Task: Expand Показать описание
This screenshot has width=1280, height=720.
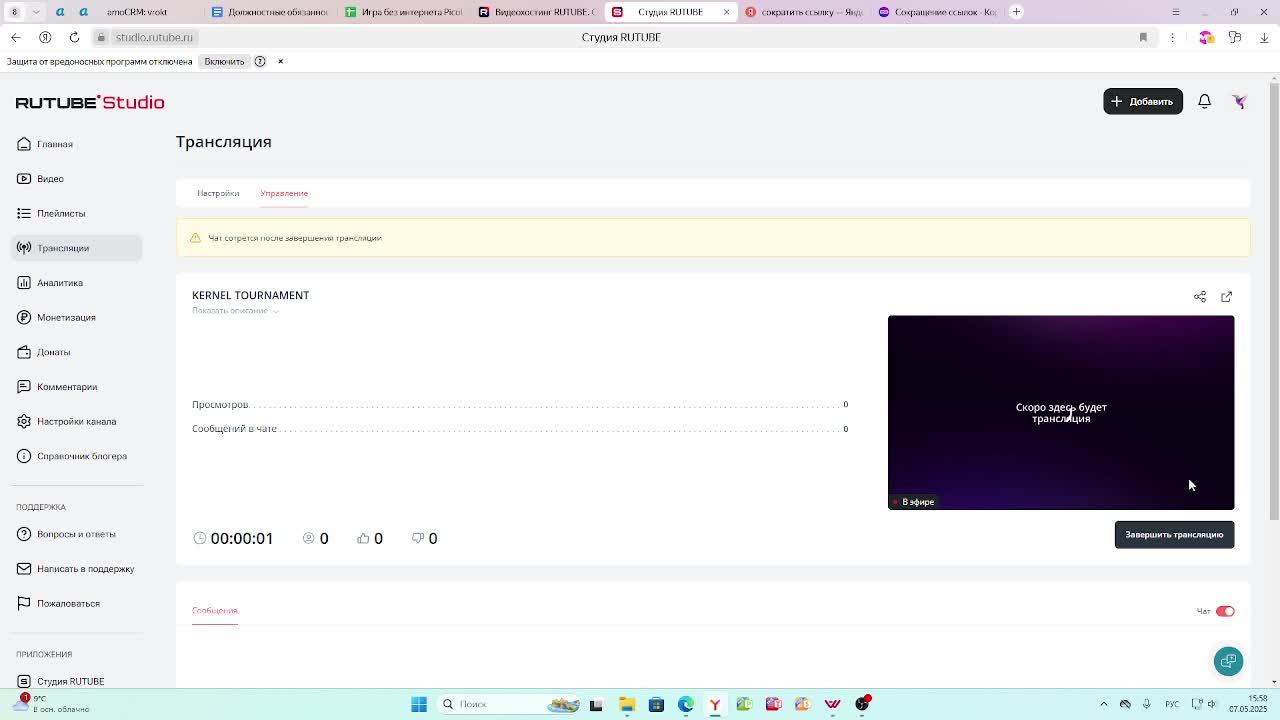Action: coord(235,311)
